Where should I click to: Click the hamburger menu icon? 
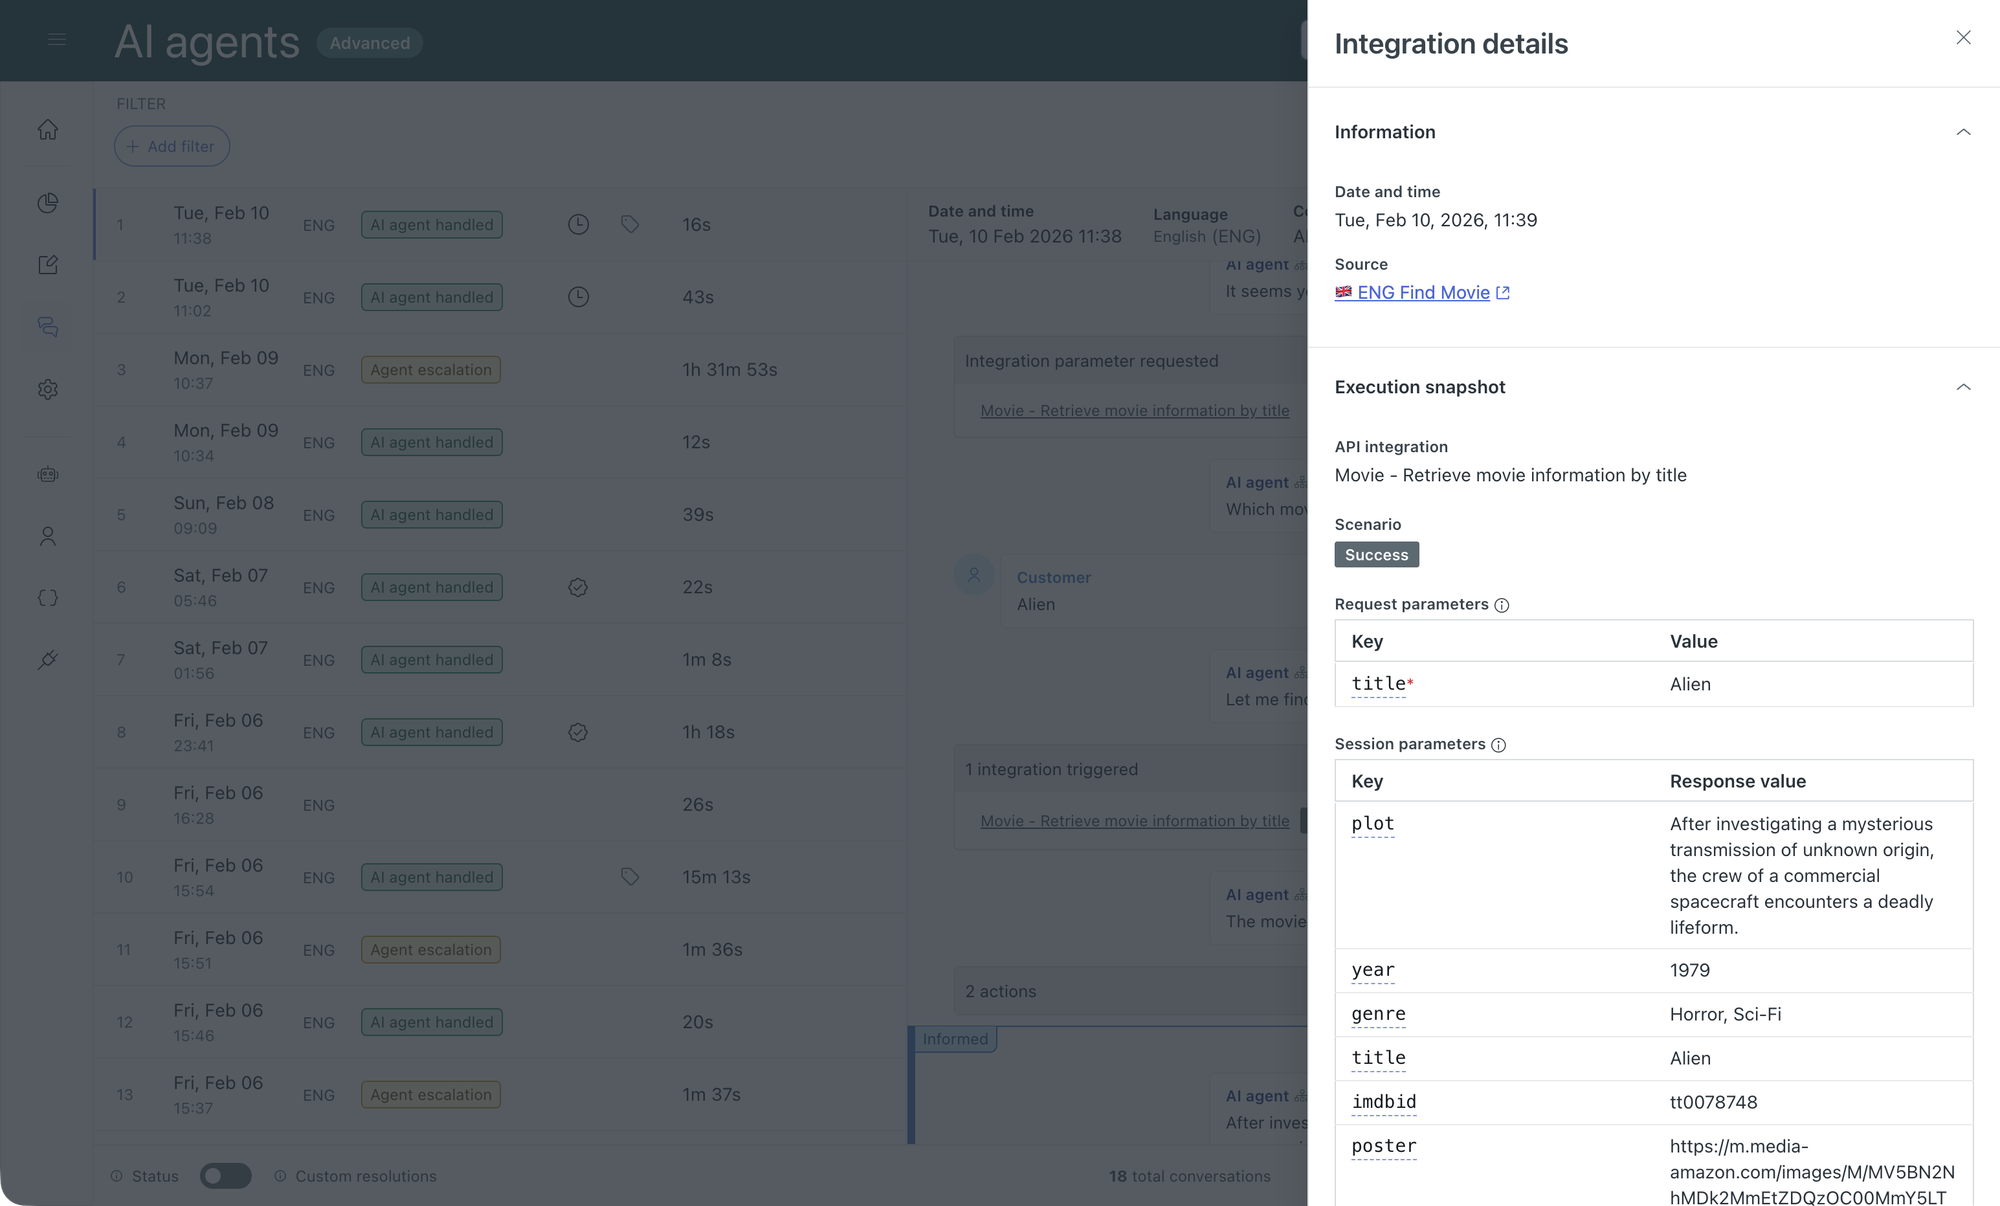[x=57, y=40]
